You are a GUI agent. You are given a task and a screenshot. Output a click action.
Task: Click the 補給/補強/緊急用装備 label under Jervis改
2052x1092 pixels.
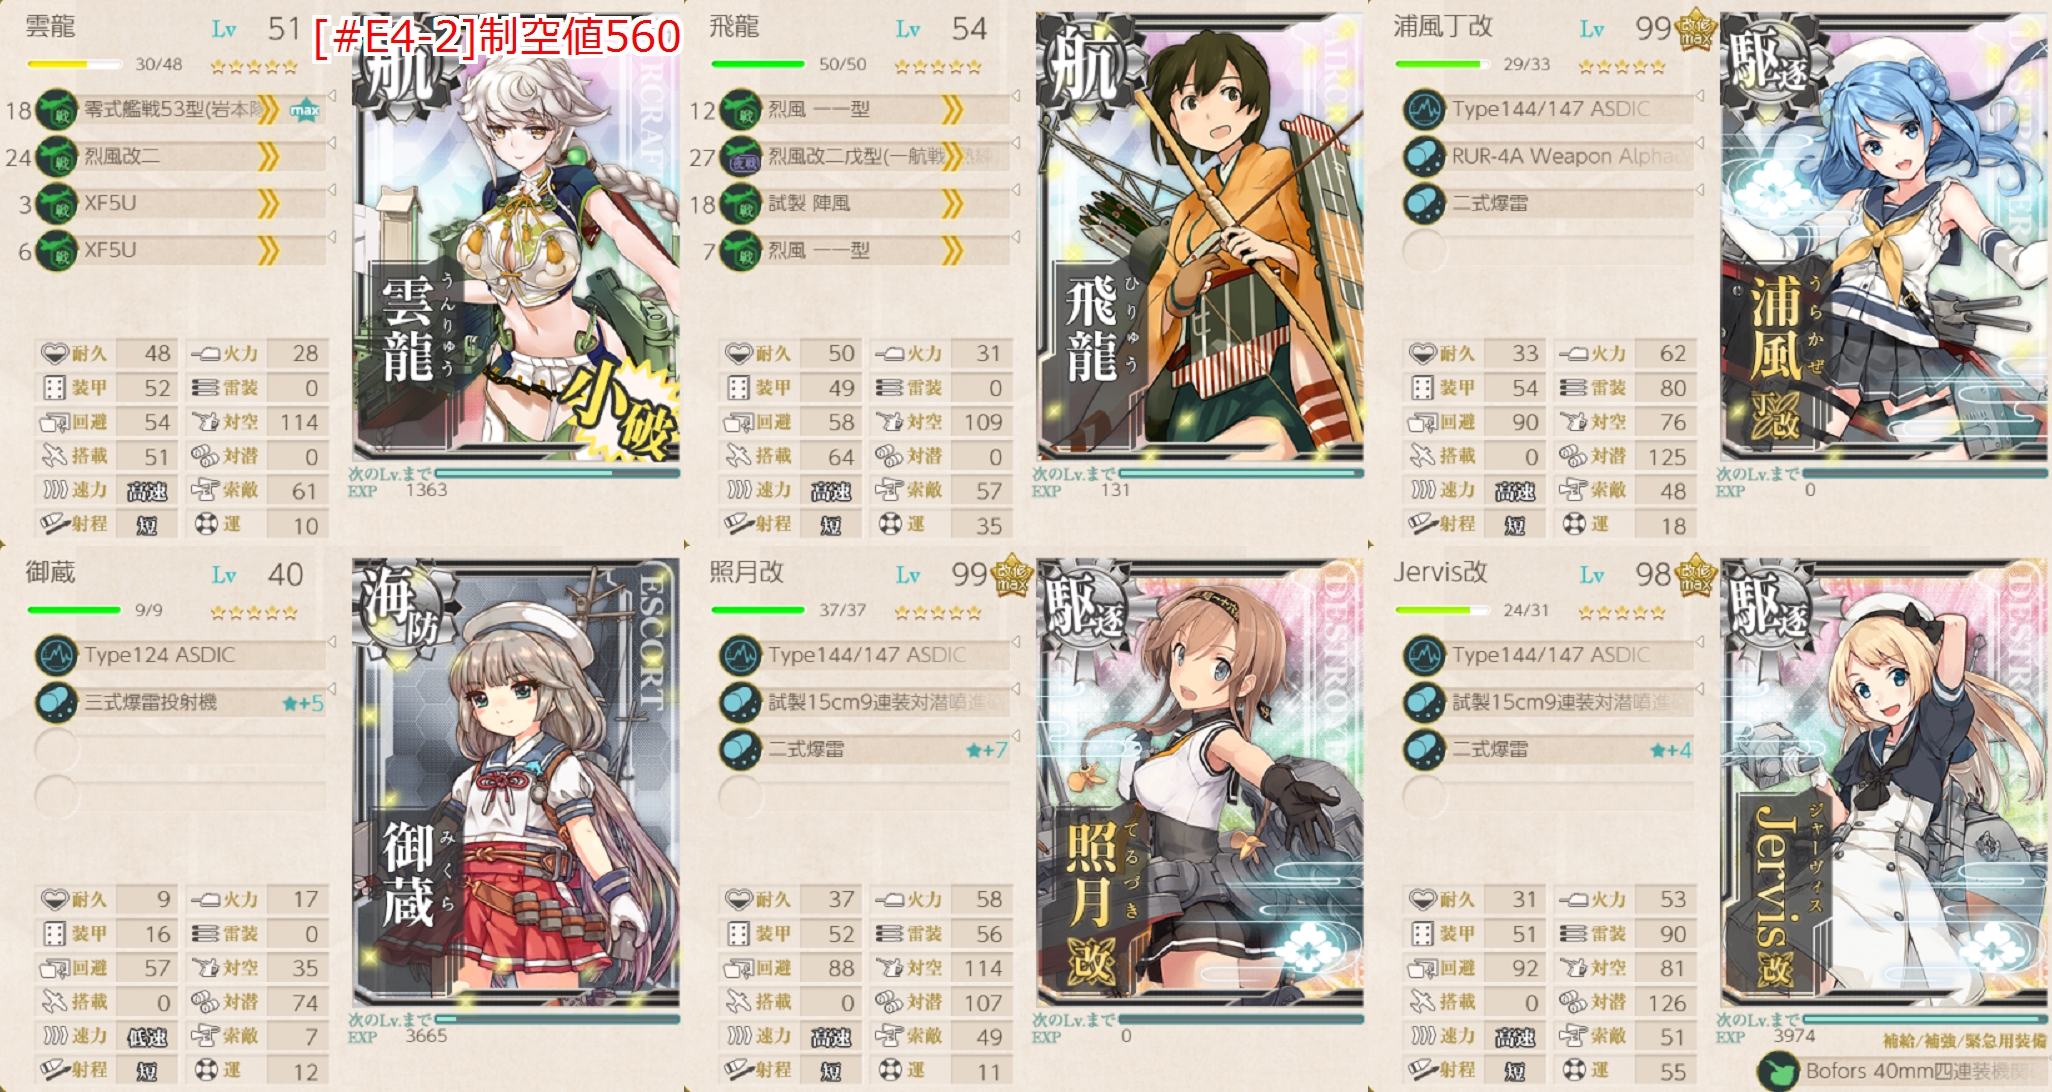1965,1041
